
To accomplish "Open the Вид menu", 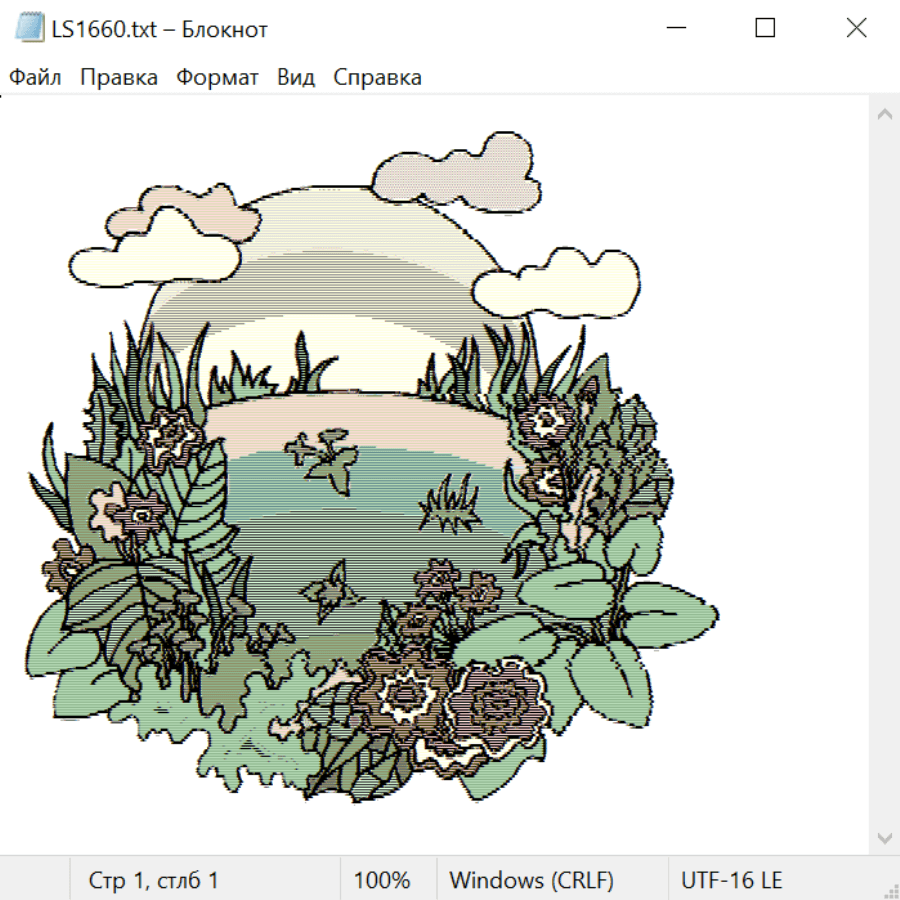I will click(295, 77).
